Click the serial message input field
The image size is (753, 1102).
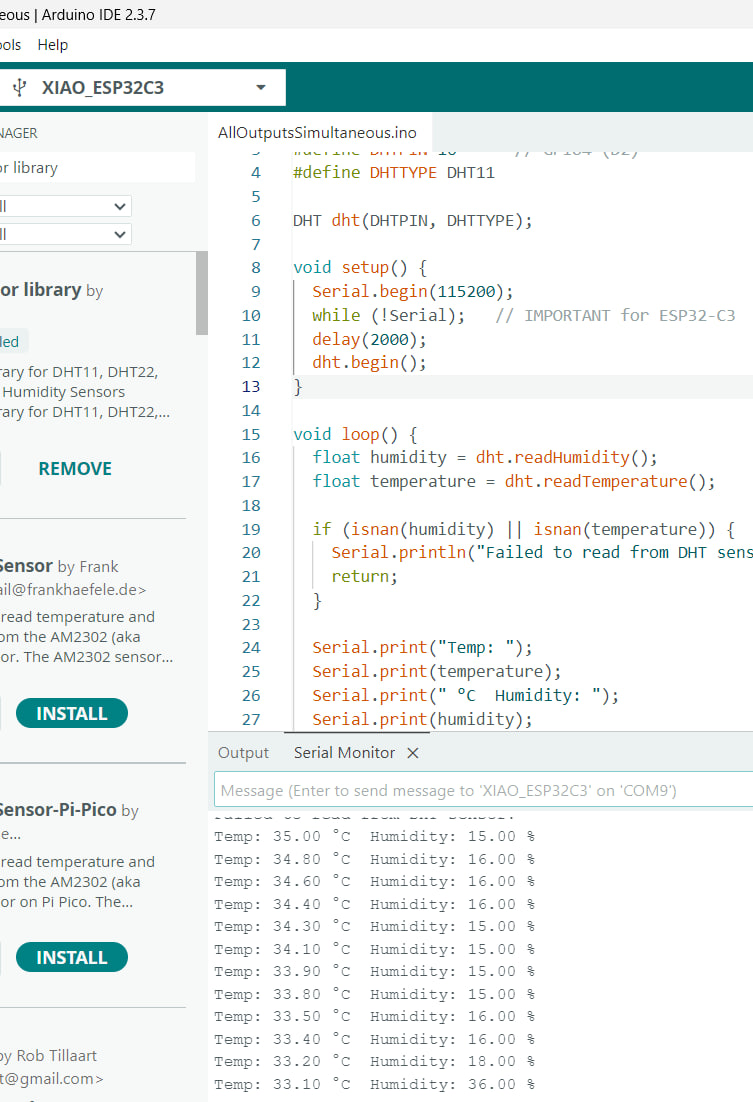tap(483, 791)
